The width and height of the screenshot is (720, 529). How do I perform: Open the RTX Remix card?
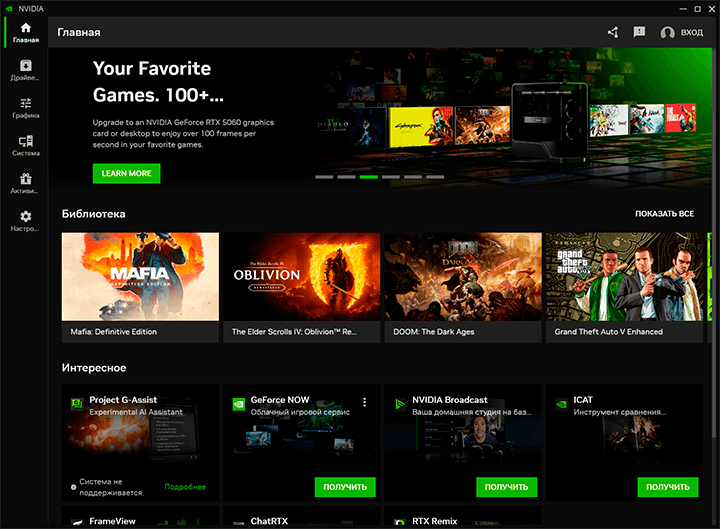pyautogui.click(x=463, y=516)
